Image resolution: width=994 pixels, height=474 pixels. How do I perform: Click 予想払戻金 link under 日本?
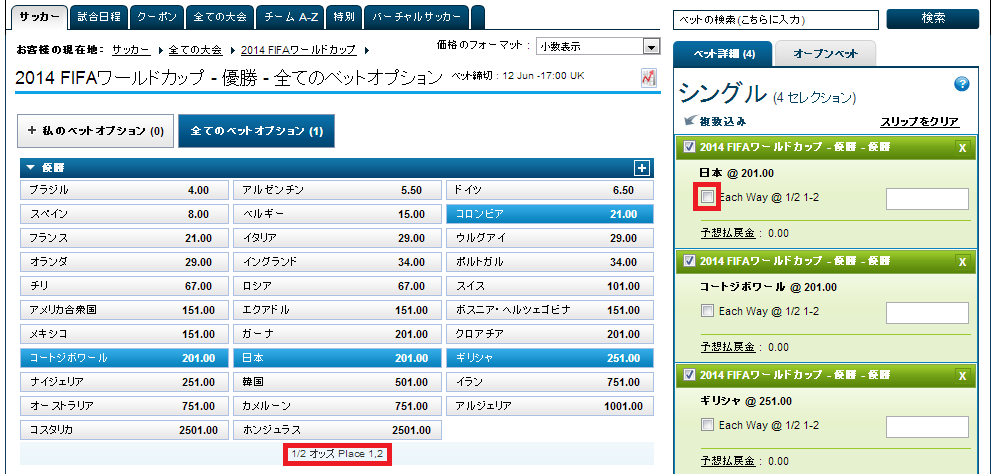[x=727, y=233]
